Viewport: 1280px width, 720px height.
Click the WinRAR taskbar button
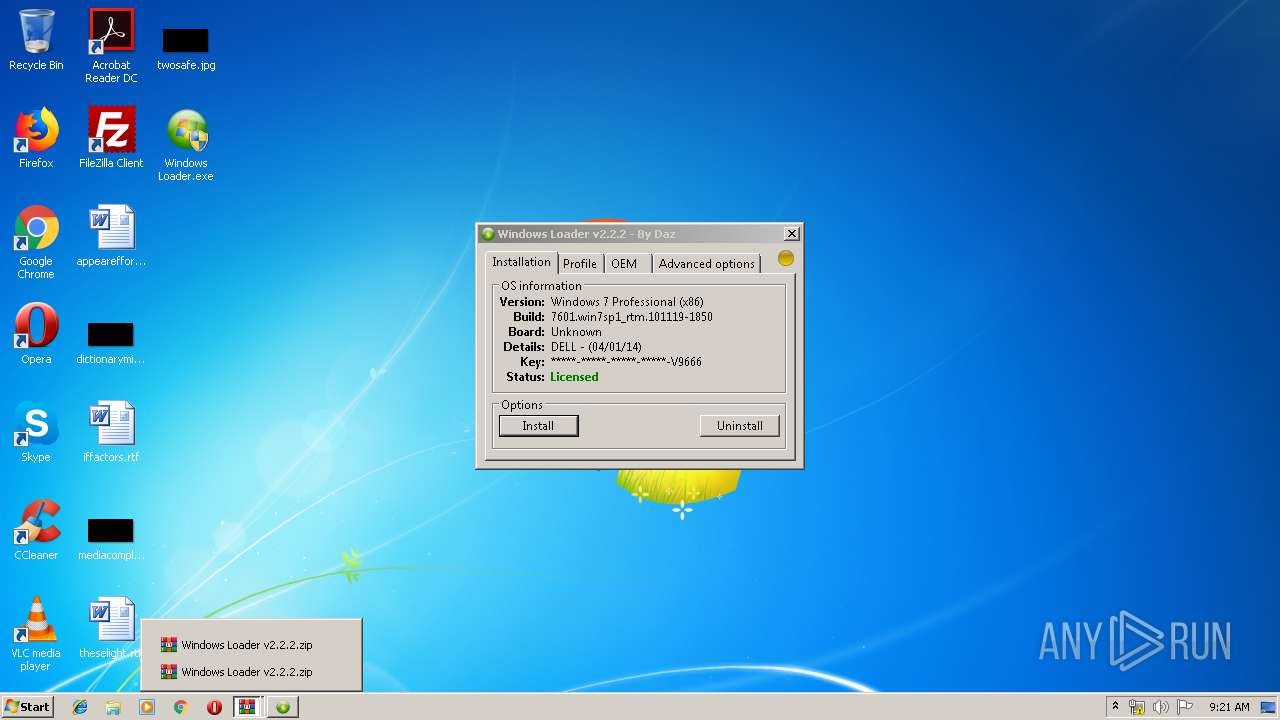point(248,707)
